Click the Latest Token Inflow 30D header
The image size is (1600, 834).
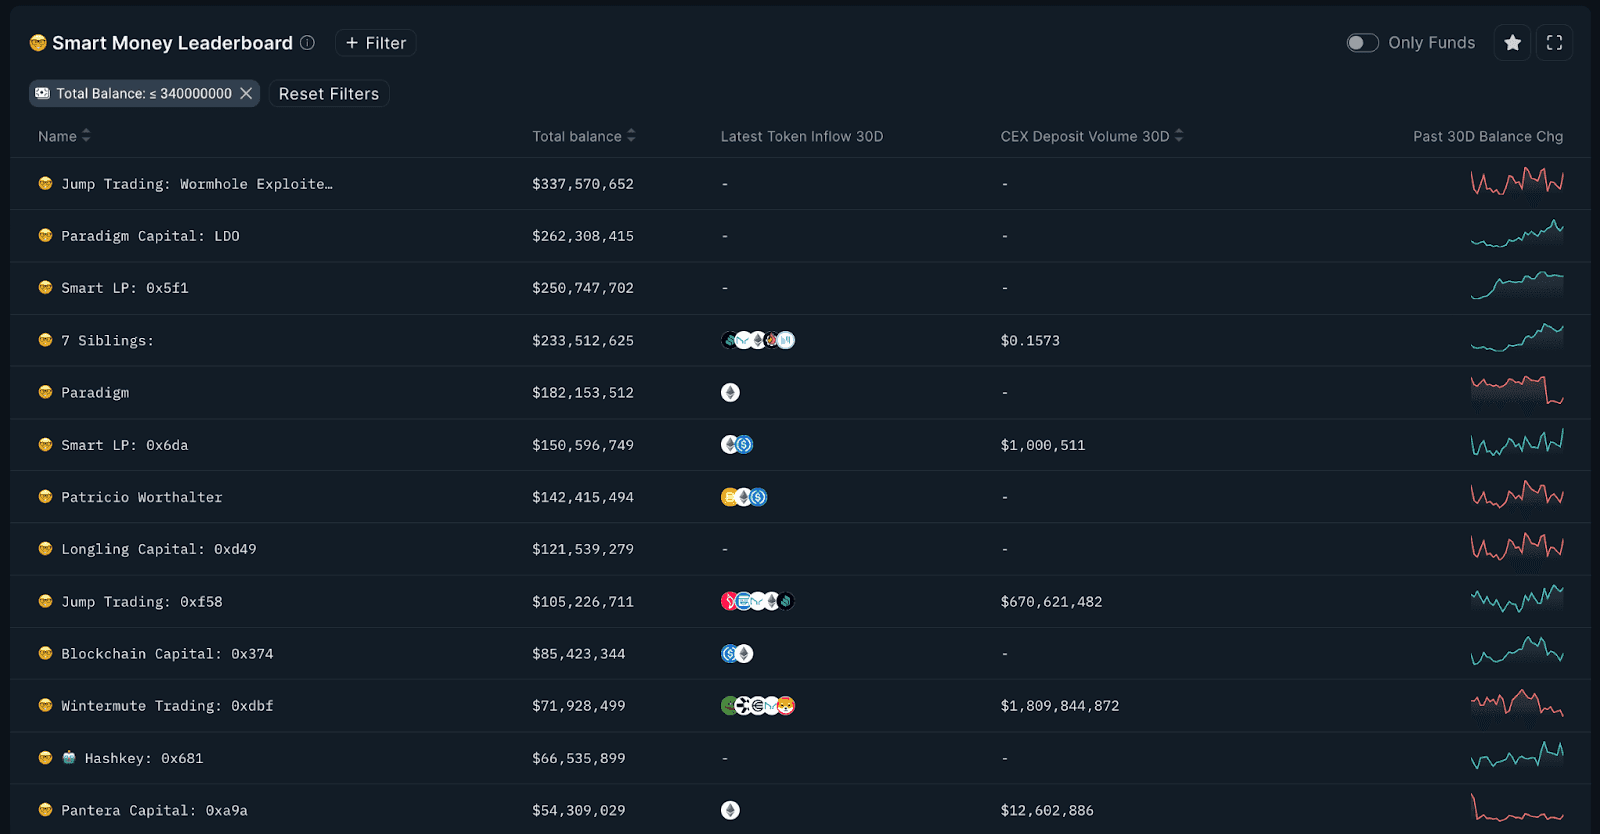802,136
